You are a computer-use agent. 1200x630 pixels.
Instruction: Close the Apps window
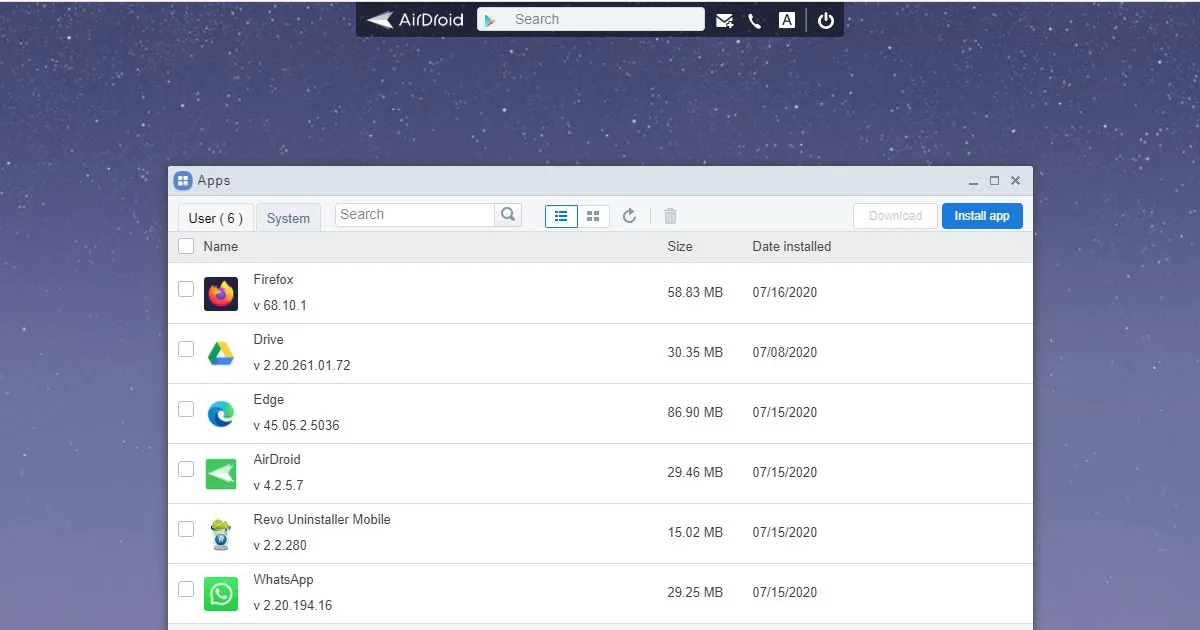[x=1015, y=181]
